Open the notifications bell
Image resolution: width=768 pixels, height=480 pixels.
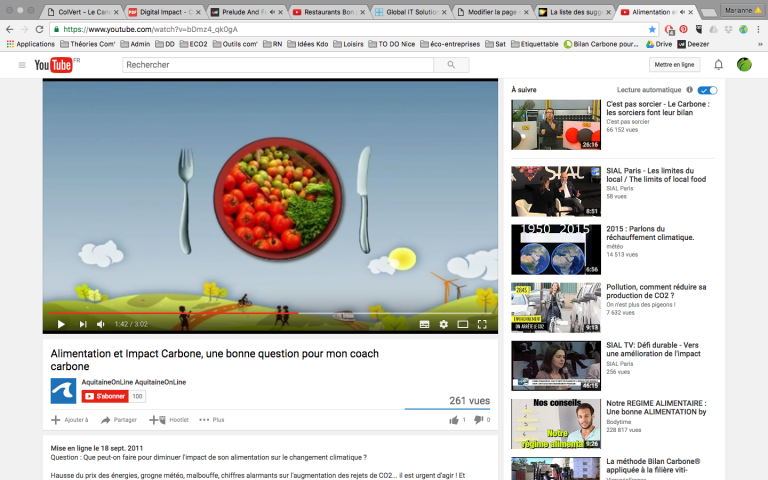(719, 65)
